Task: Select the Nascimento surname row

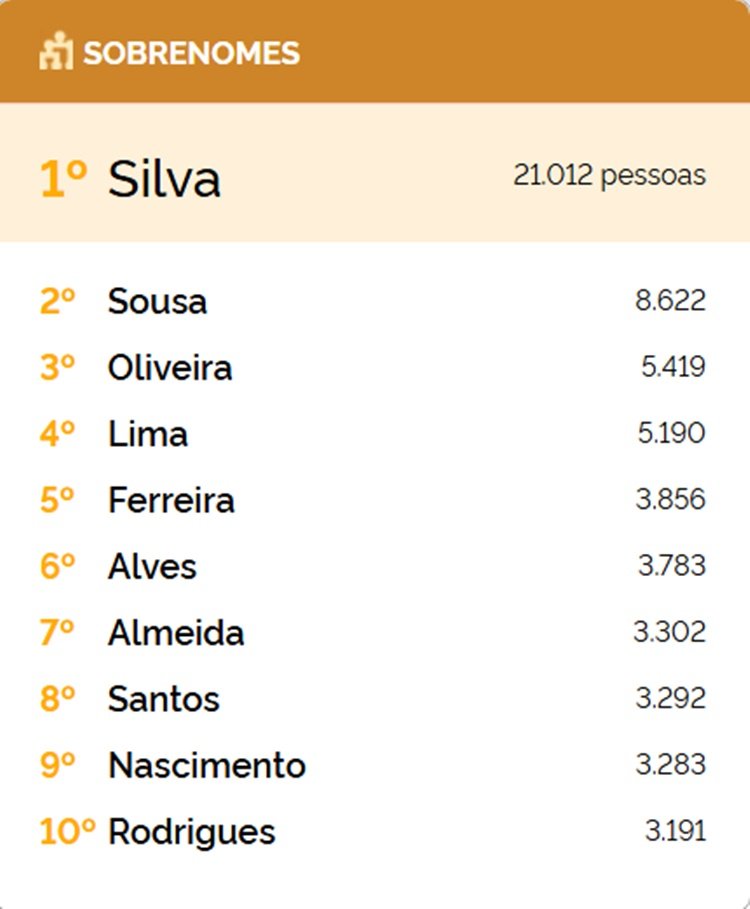Action: [207, 765]
